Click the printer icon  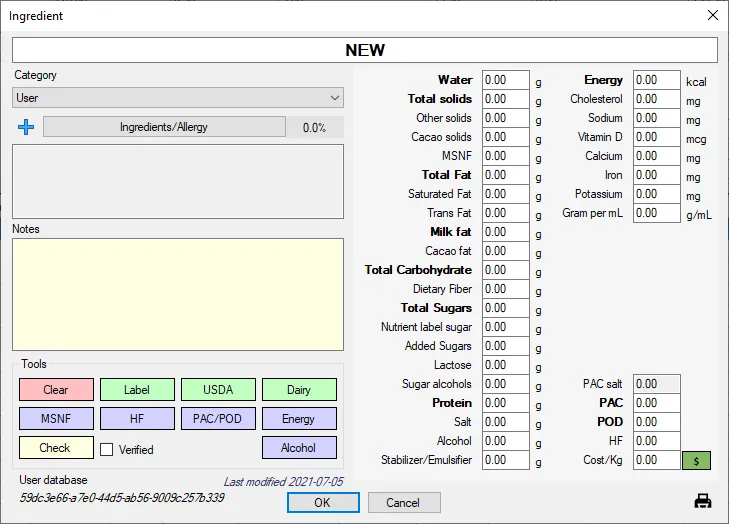[702, 501]
